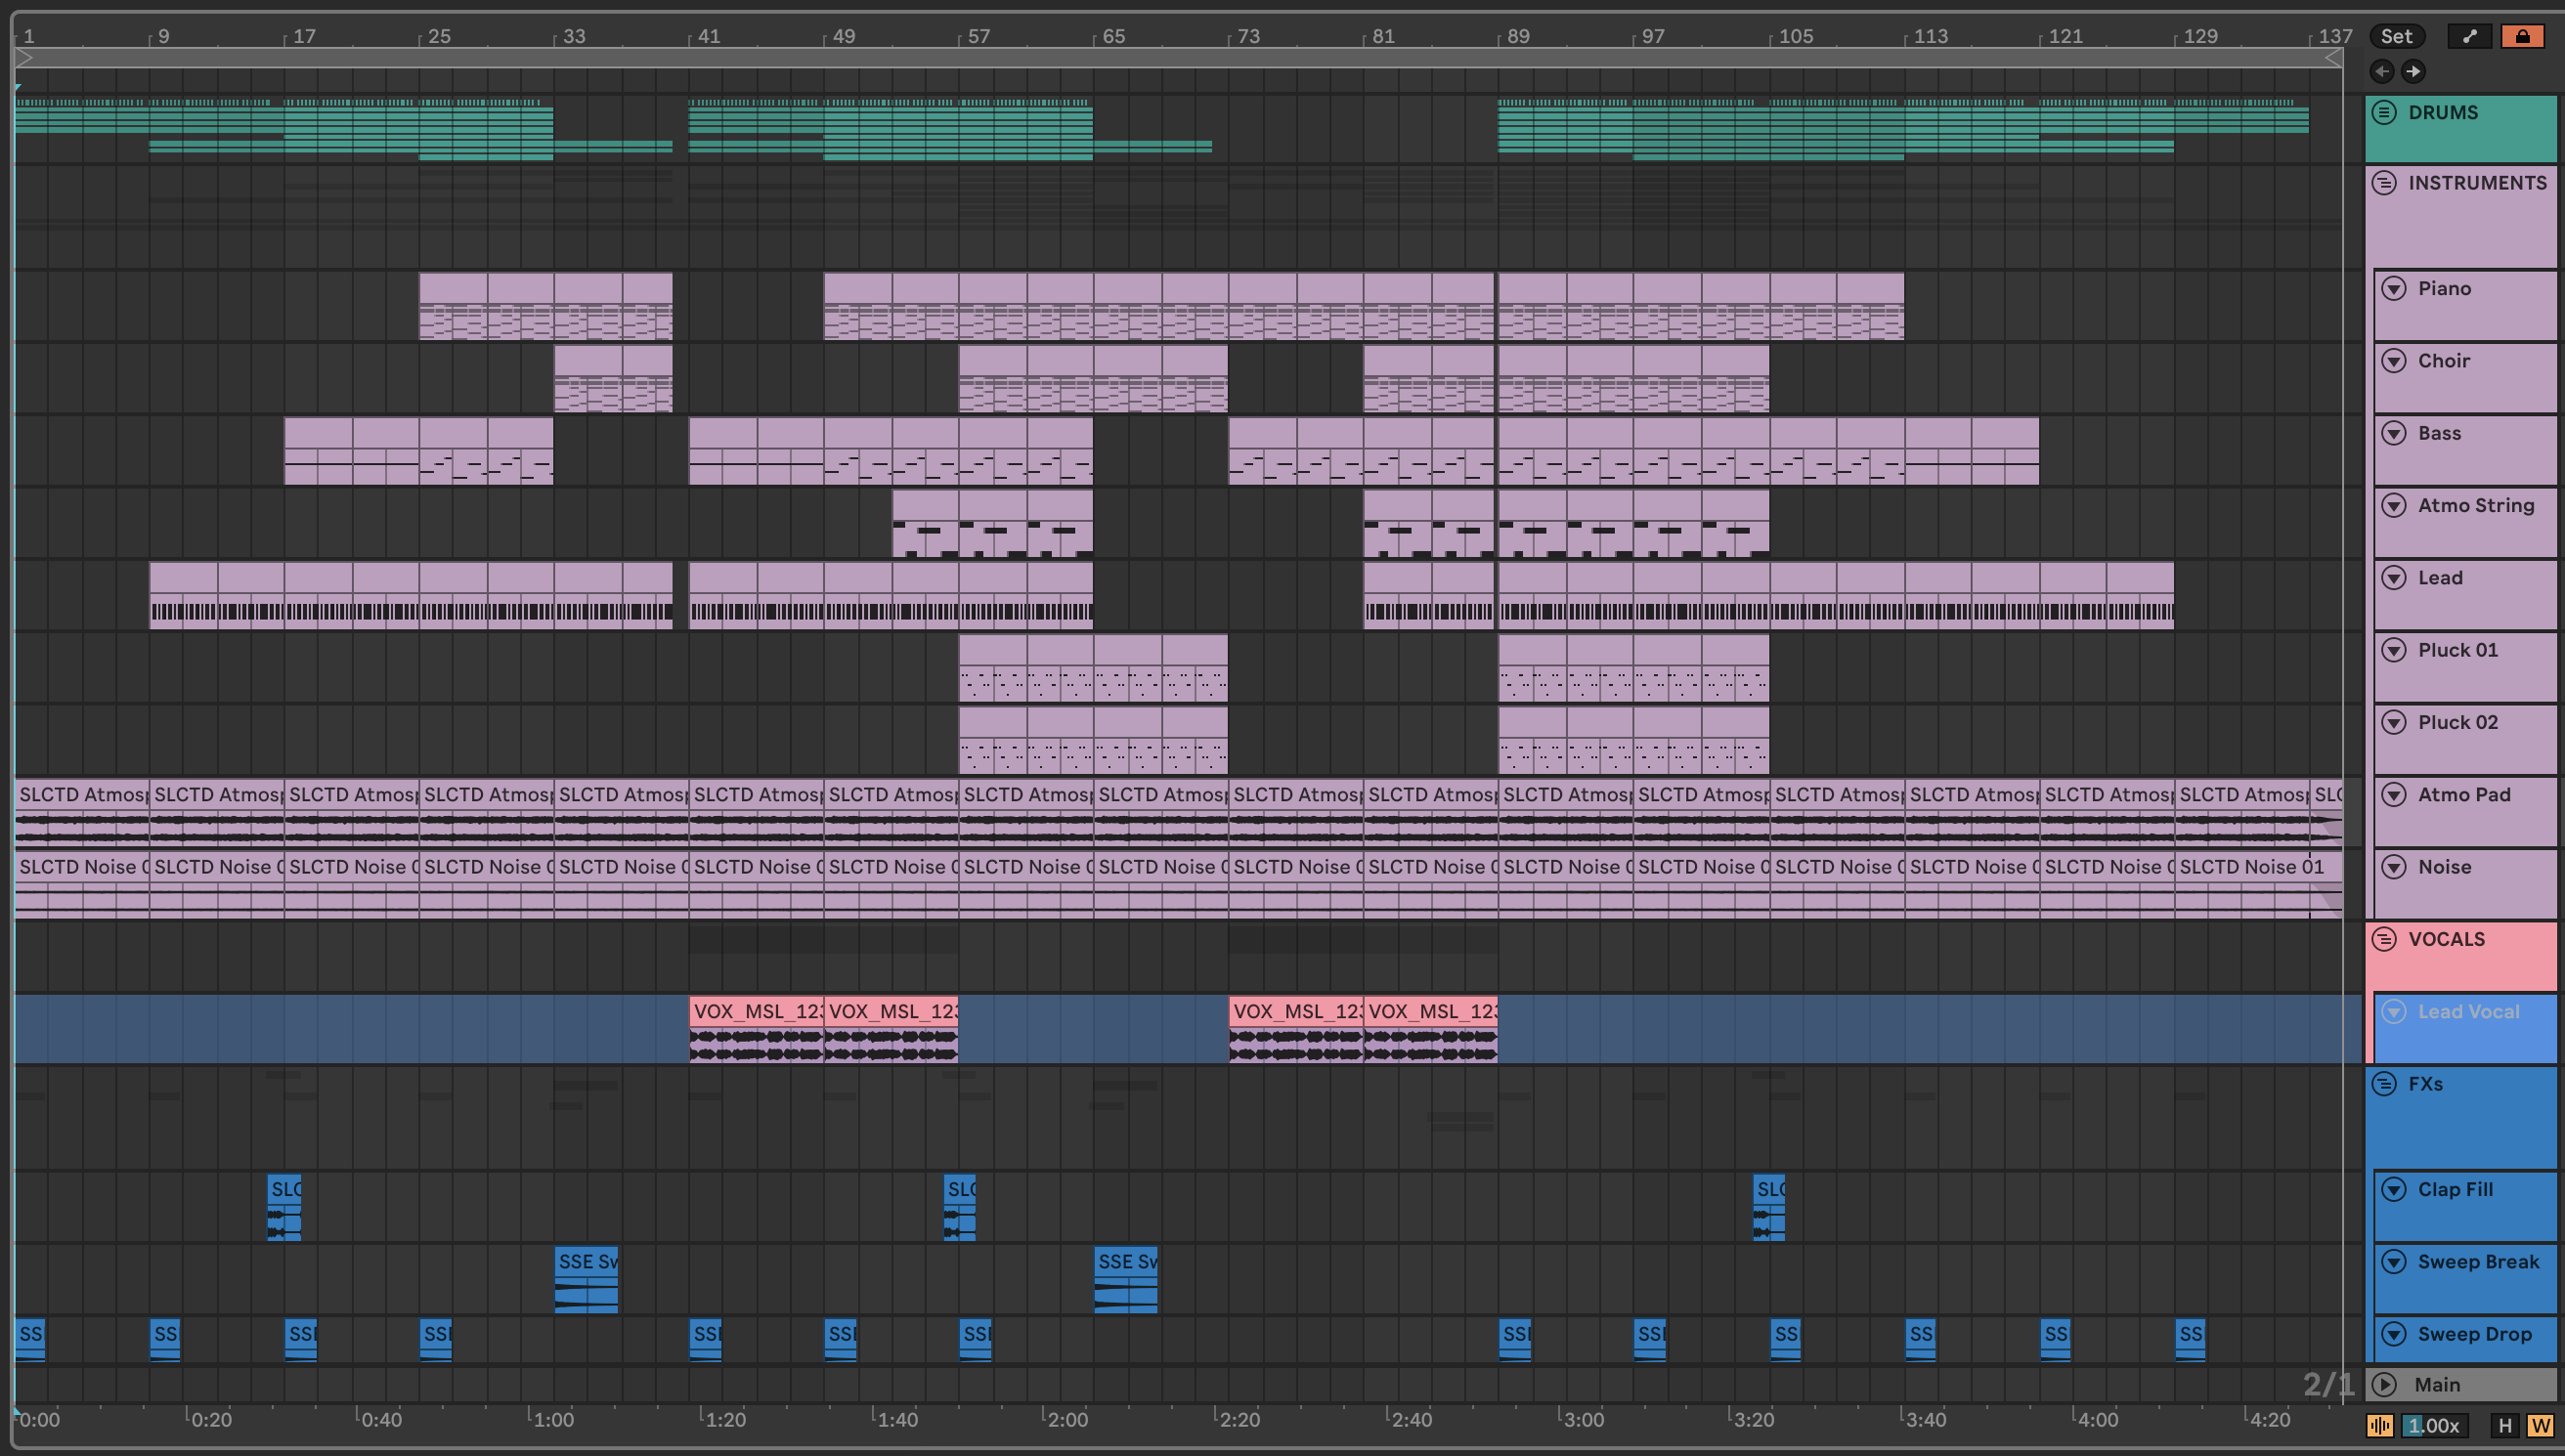Fold the VOCALS group track
2565x1456 pixels.
coord(2385,939)
